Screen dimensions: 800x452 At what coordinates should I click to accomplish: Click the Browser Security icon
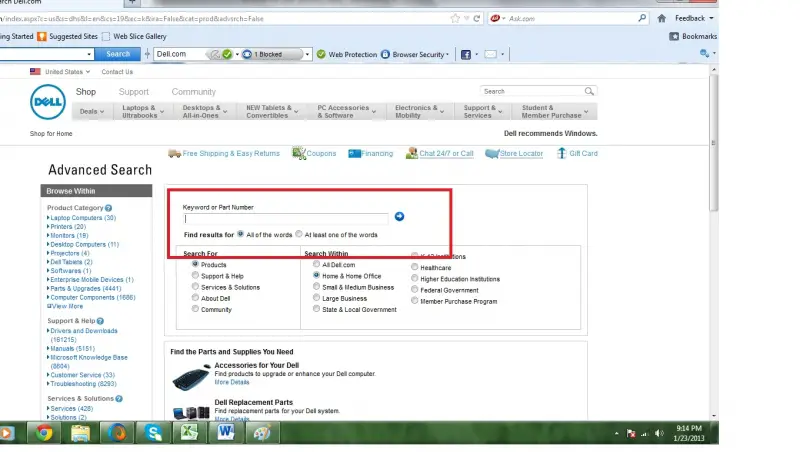coord(385,54)
